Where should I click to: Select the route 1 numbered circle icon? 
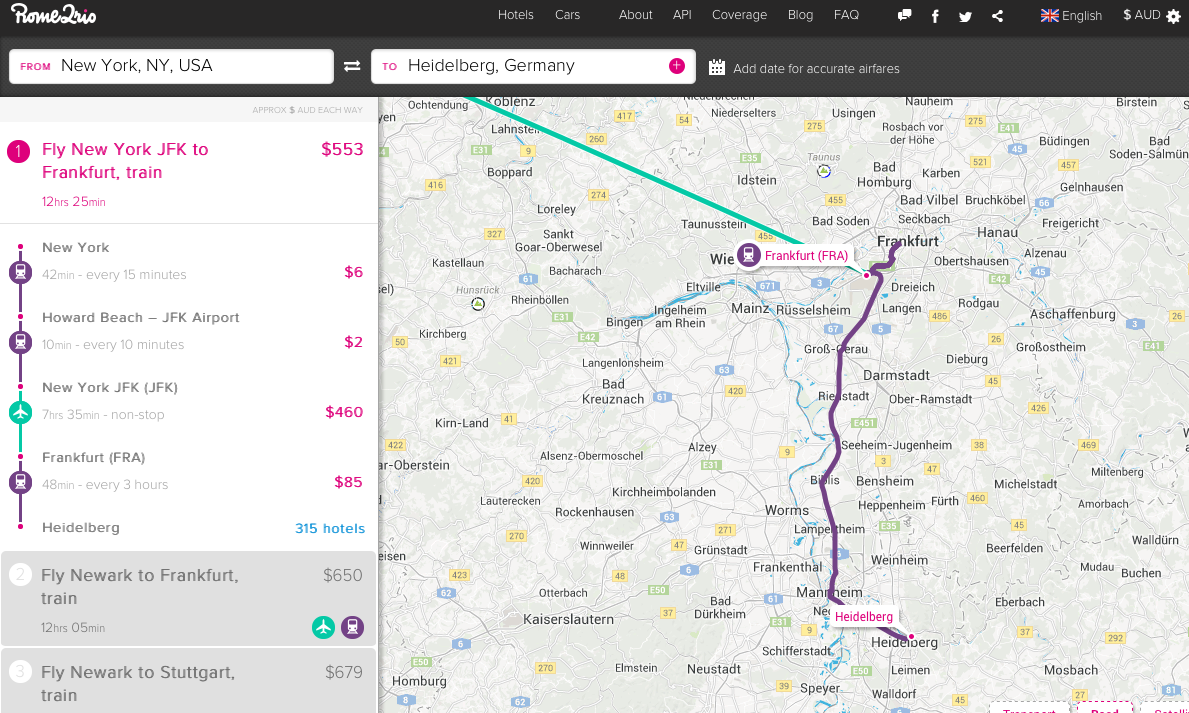(x=18, y=151)
